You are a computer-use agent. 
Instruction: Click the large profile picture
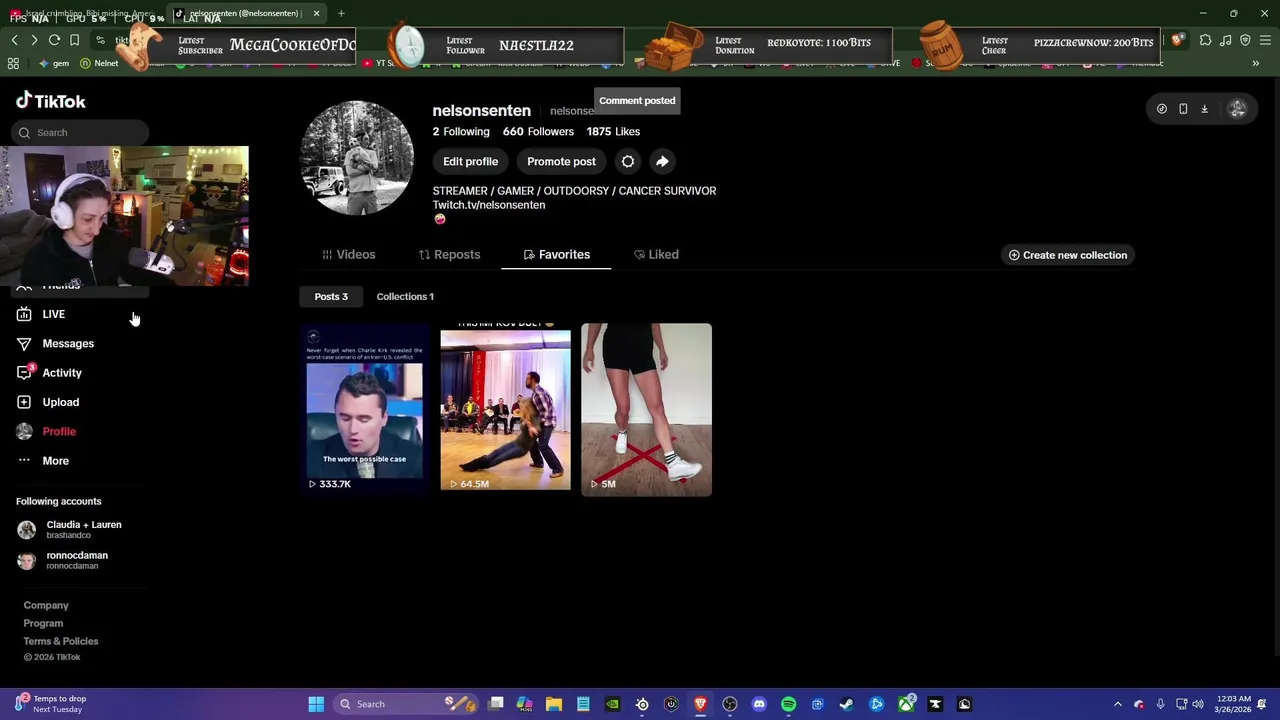pyautogui.click(x=357, y=158)
